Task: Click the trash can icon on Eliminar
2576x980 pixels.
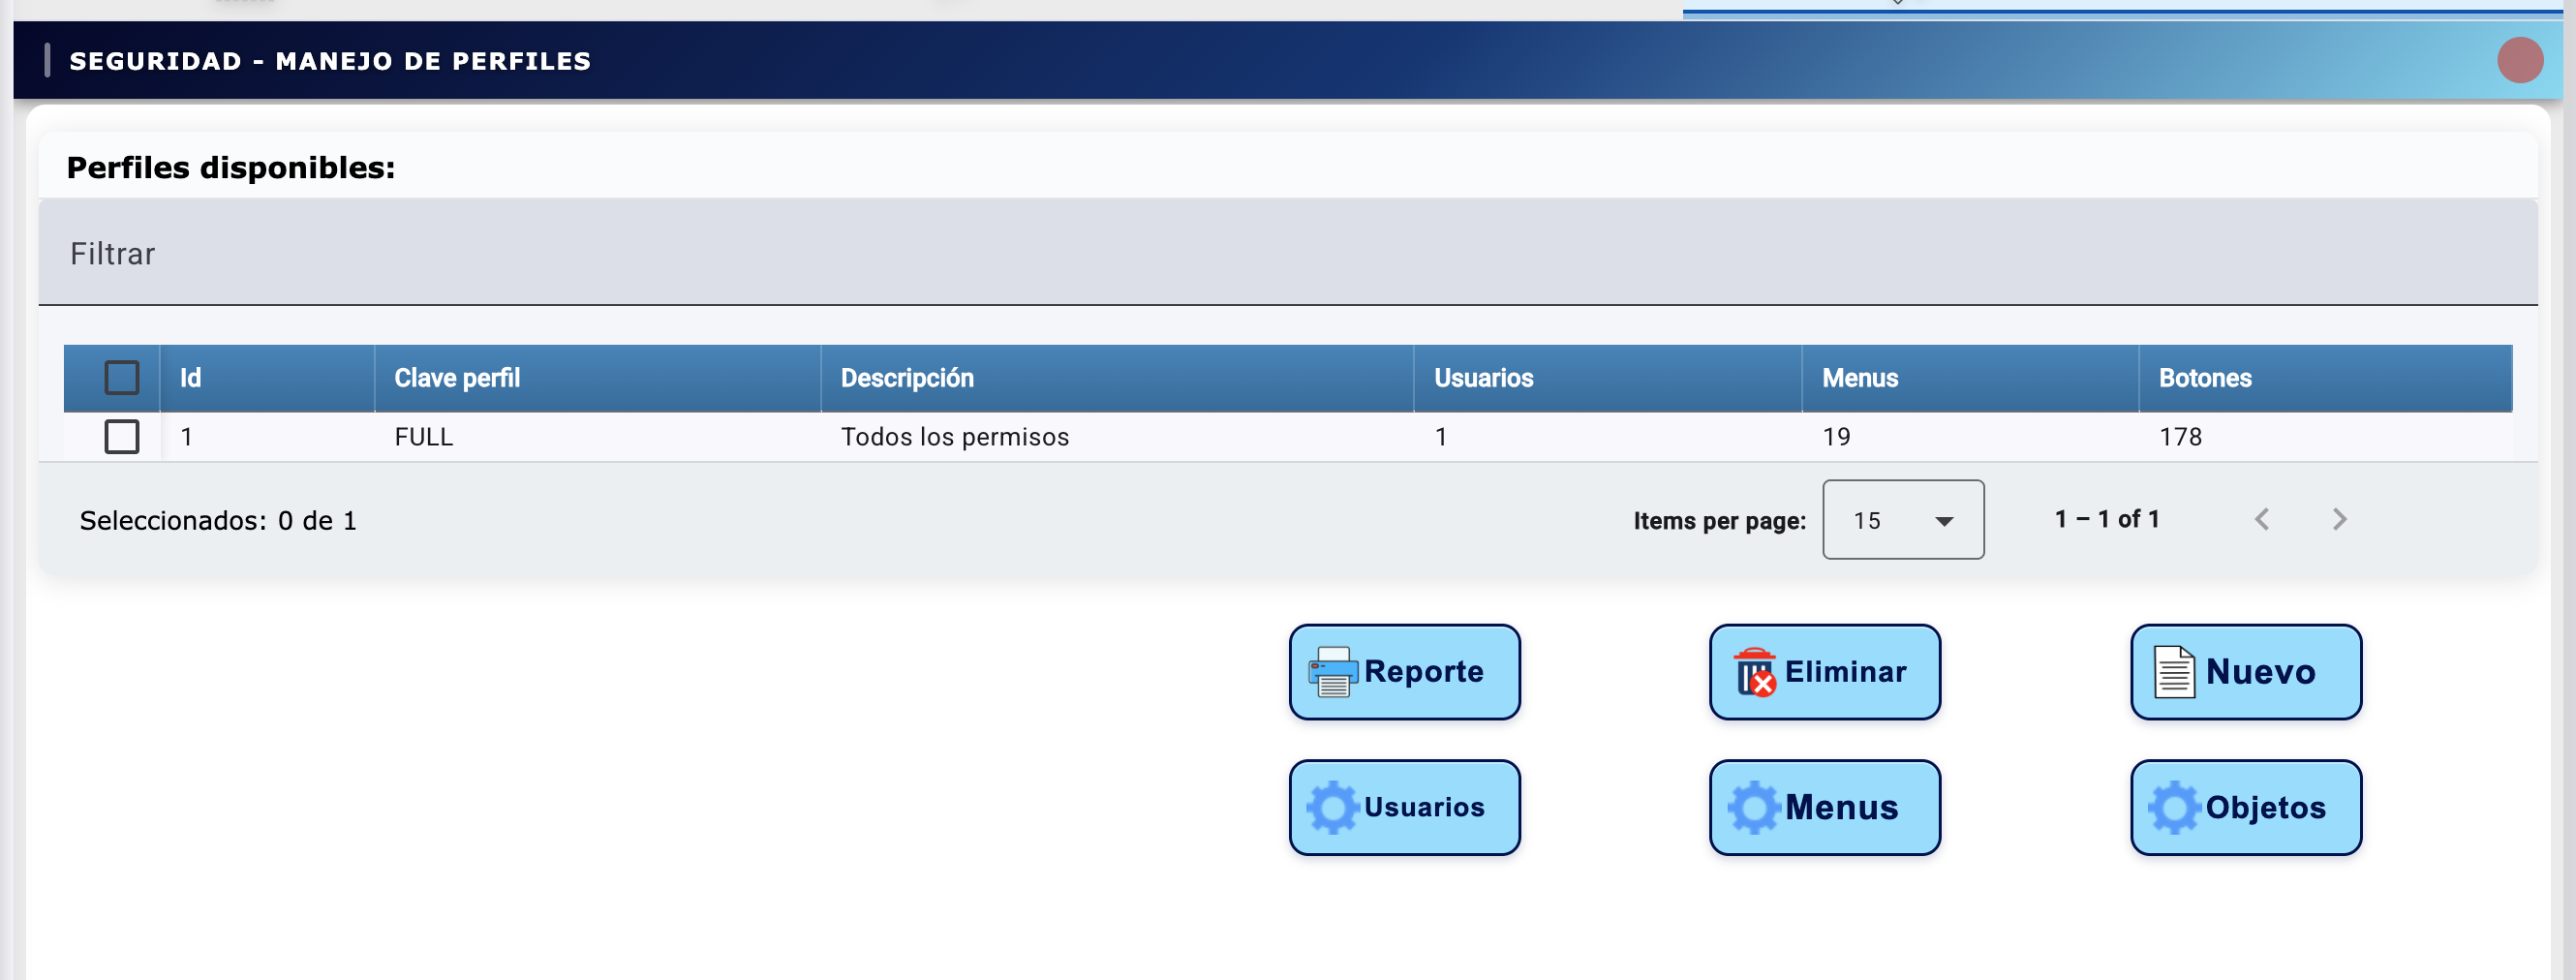Action: click(1754, 672)
